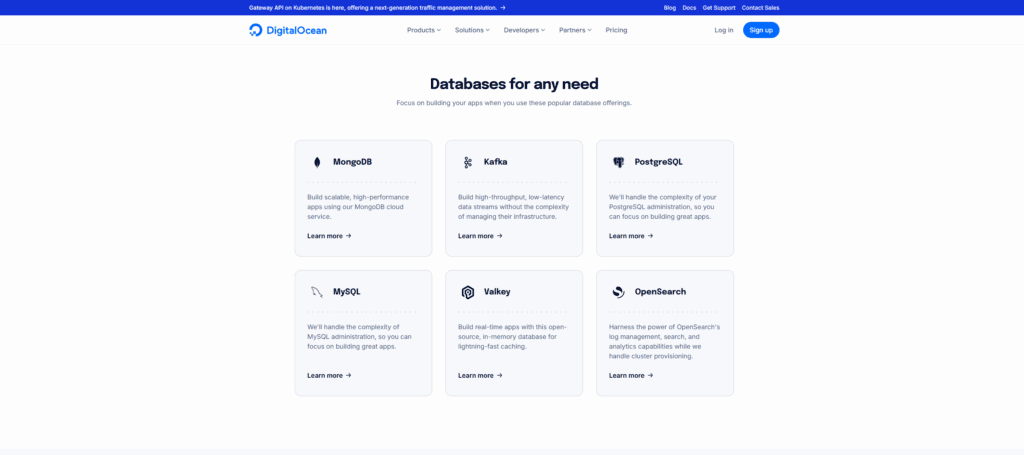Expand the Solutions menu

pos(472,30)
